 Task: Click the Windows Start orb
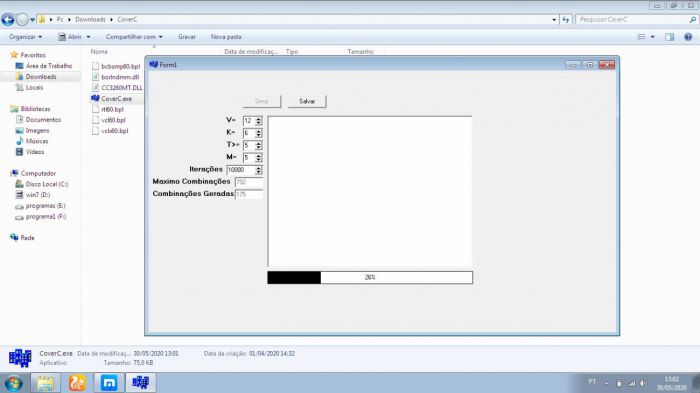pyautogui.click(x=13, y=383)
